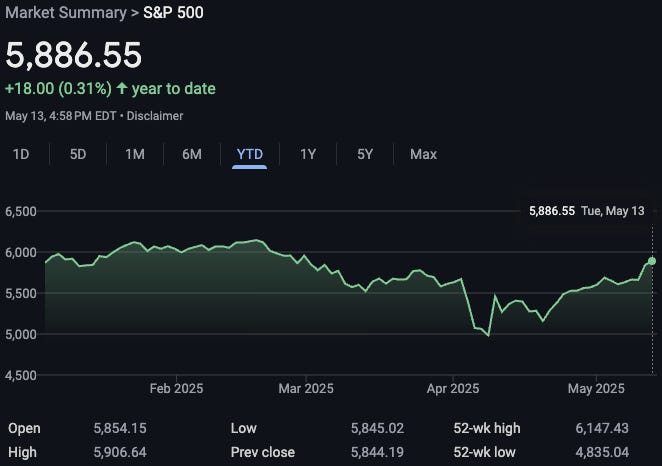Click the Feb 2025 axis label
The width and height of the screenshot is (662, 466).
176,388
